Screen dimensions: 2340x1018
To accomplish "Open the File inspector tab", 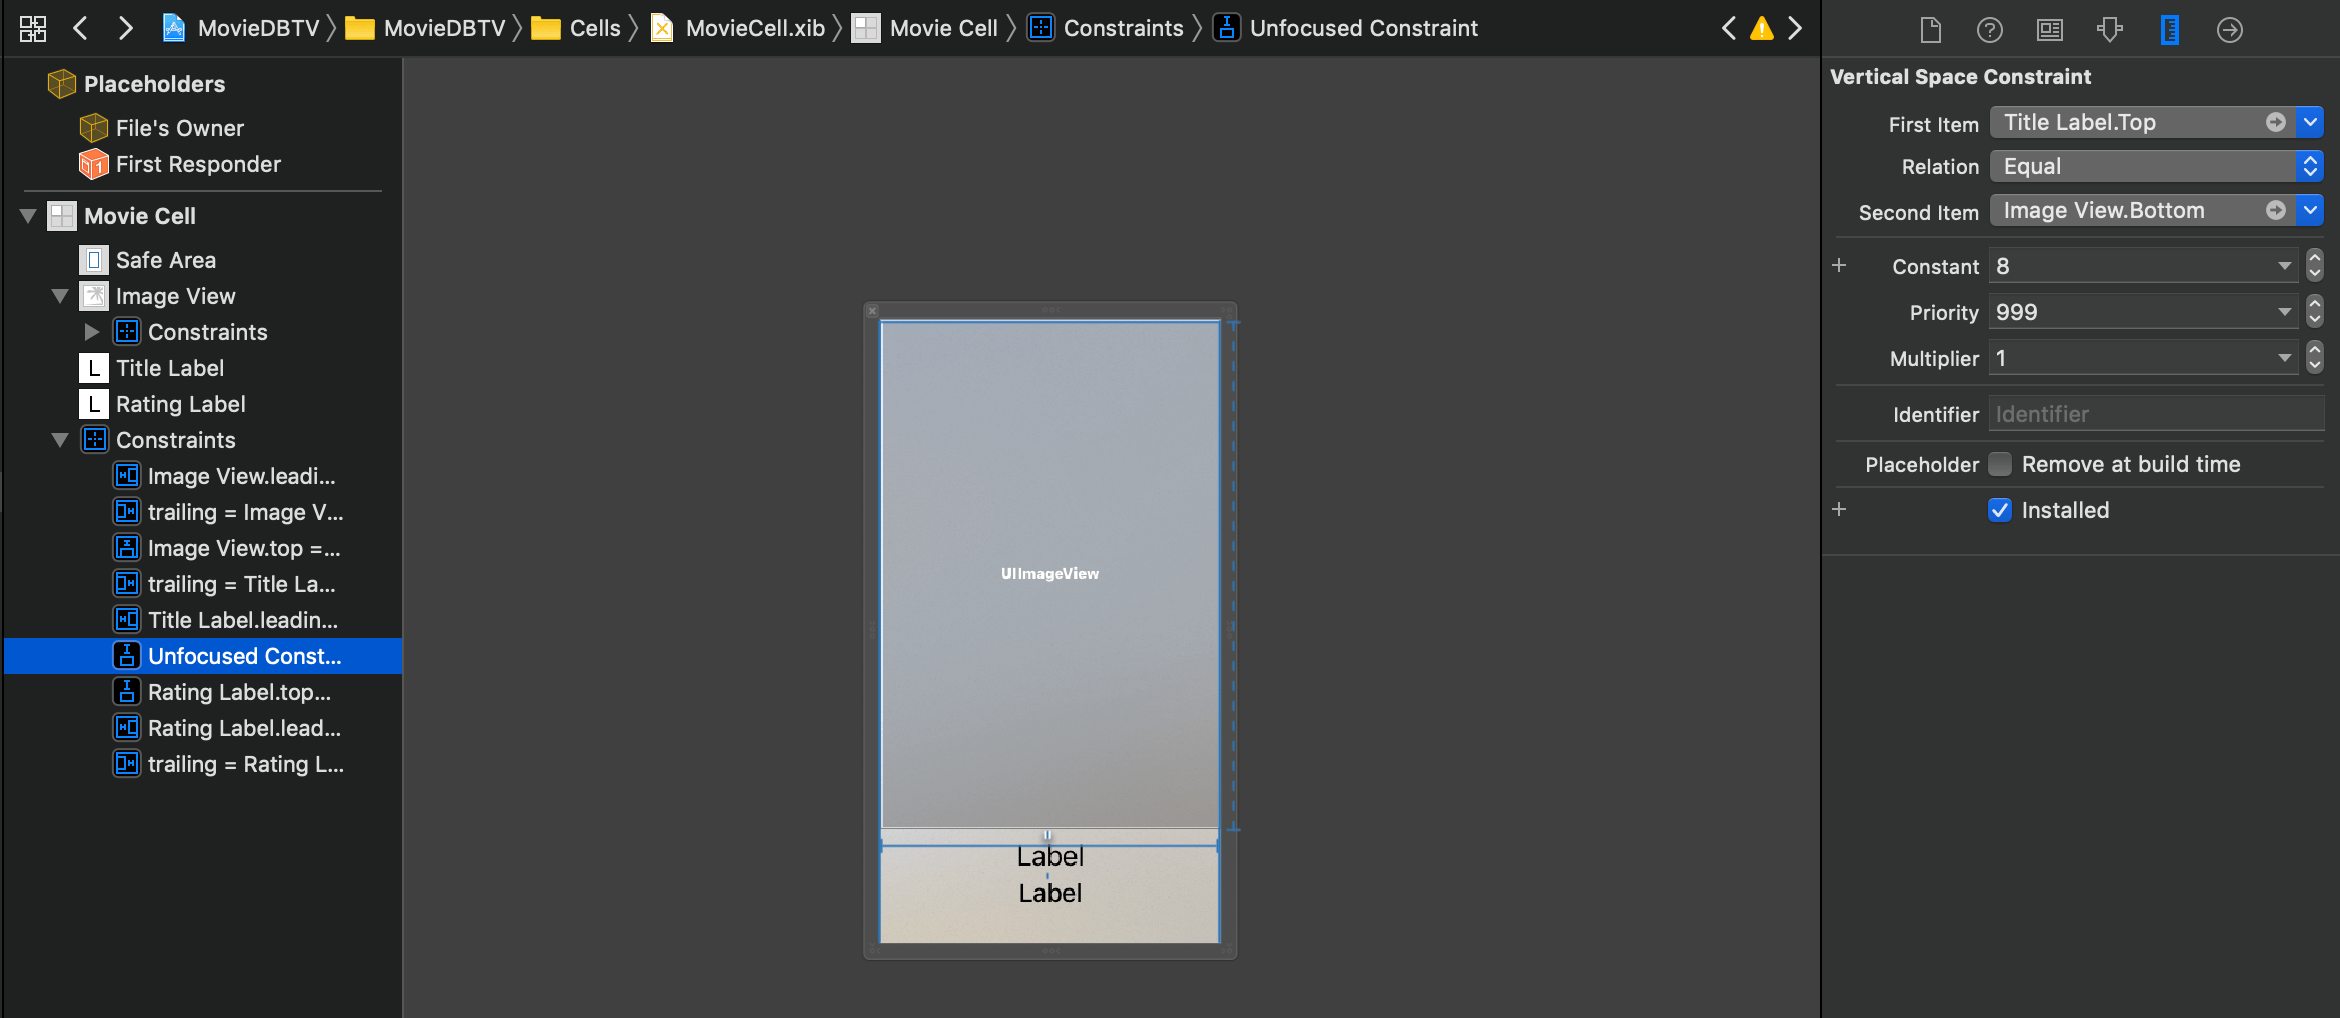I will coord(1930,30).
